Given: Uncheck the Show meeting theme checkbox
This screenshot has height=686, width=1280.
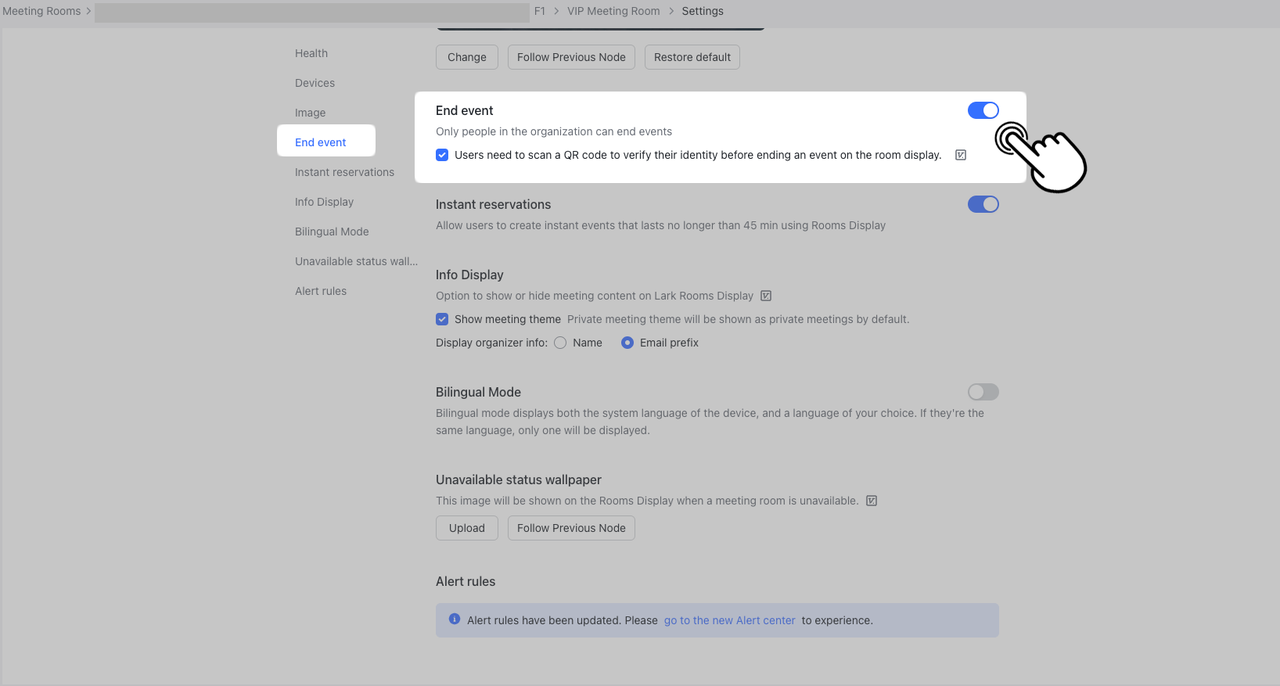Looking at the screenshot, I should pos(442,320).
